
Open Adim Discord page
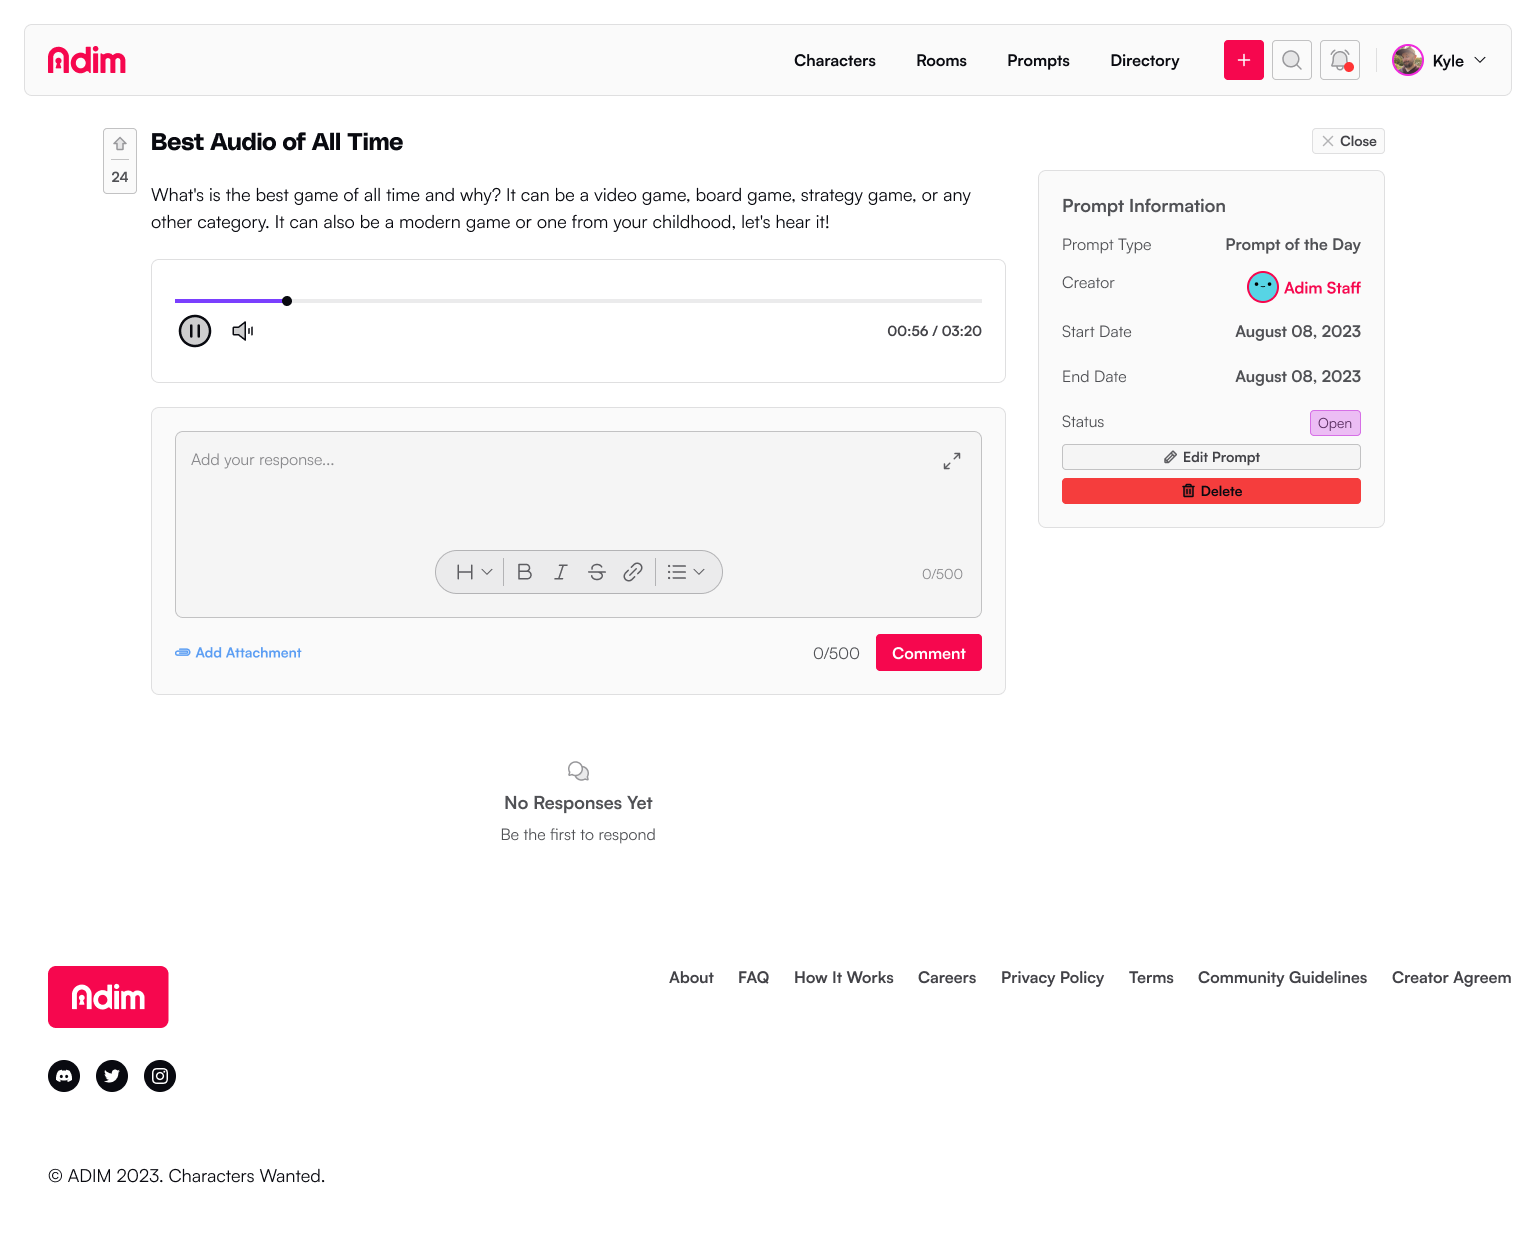(64, 1076)
